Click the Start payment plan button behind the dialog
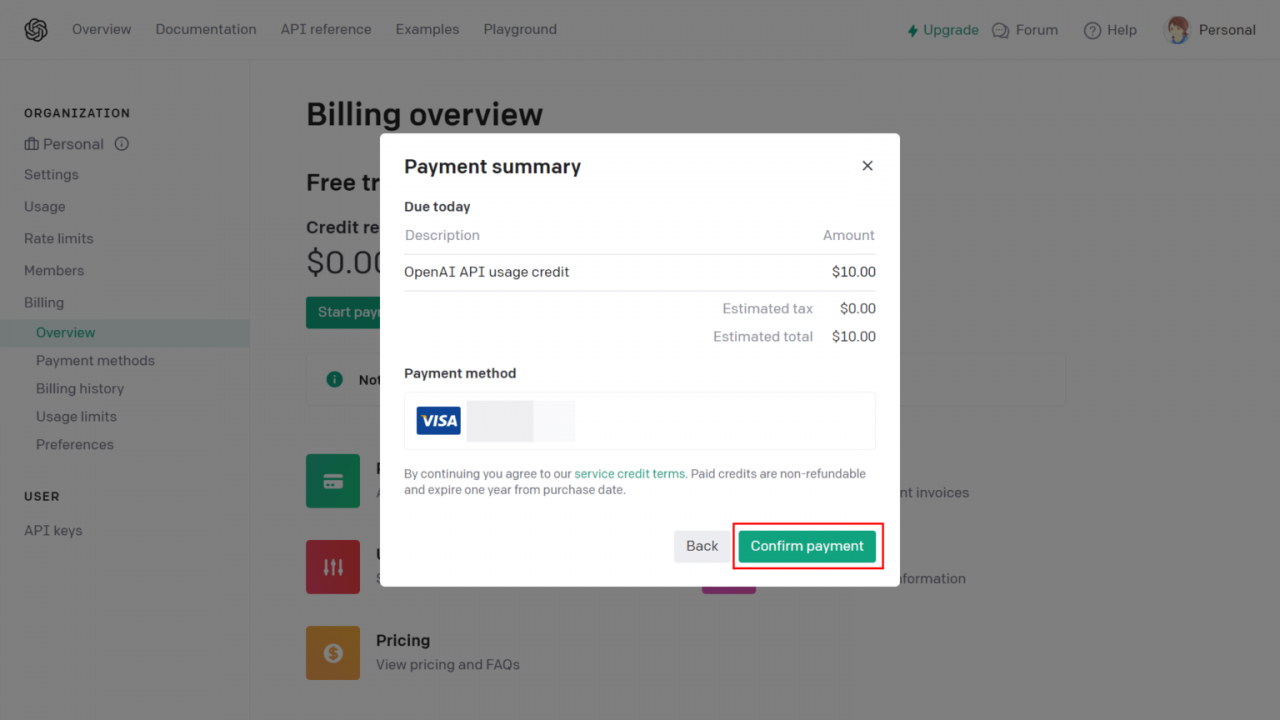 343,312
